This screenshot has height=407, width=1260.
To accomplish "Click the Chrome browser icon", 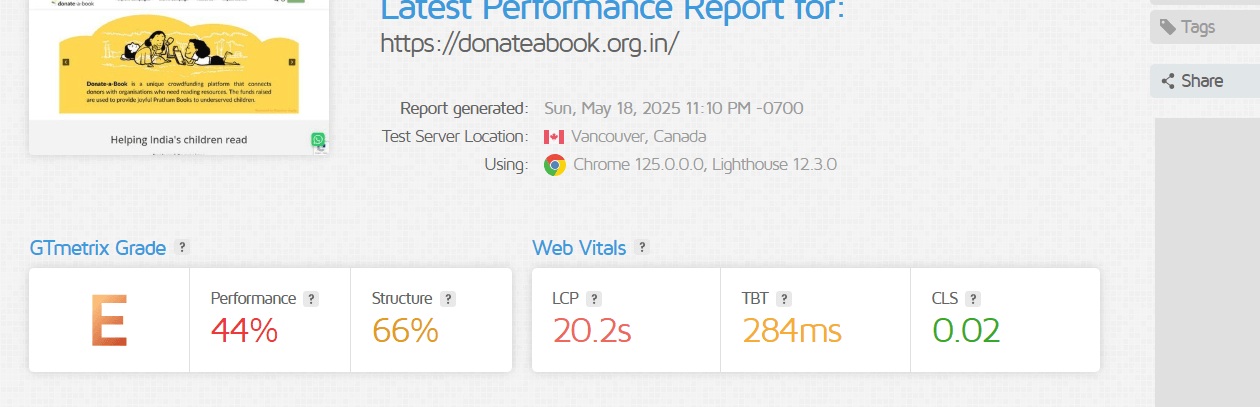I will click(555, 165).
